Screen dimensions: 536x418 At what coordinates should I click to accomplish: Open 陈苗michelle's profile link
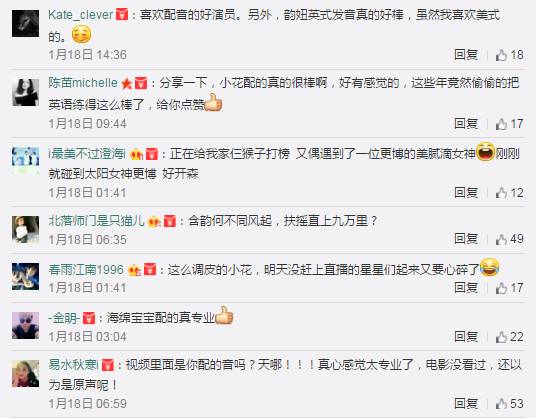[x=83, y=83]
